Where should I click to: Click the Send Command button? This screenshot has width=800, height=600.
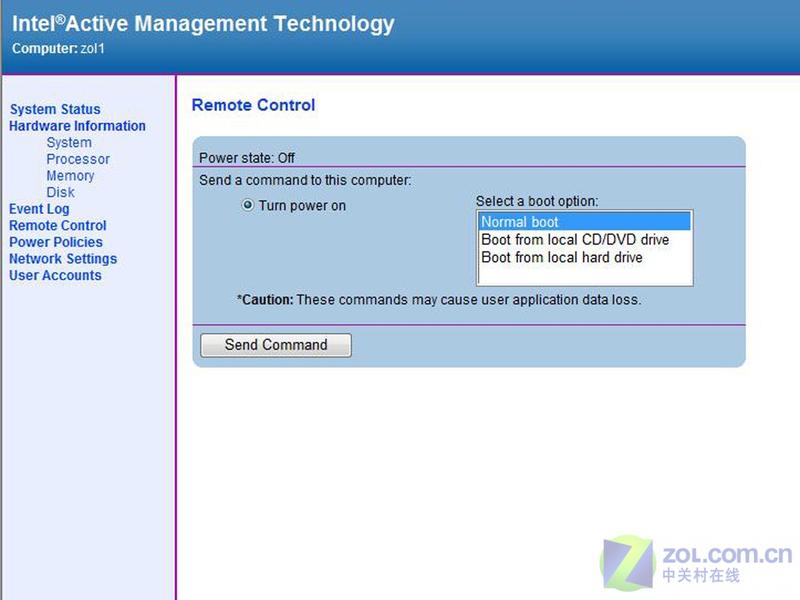(276, 345)
